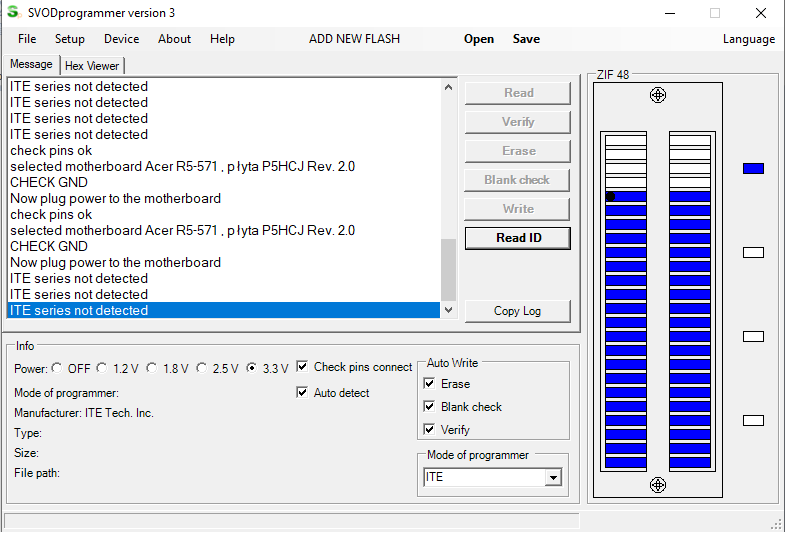The height and width of the screenshot is (533, 786).
Task: Uncheck Erase in Auto Write group
Action: click(x=429, y=384)
